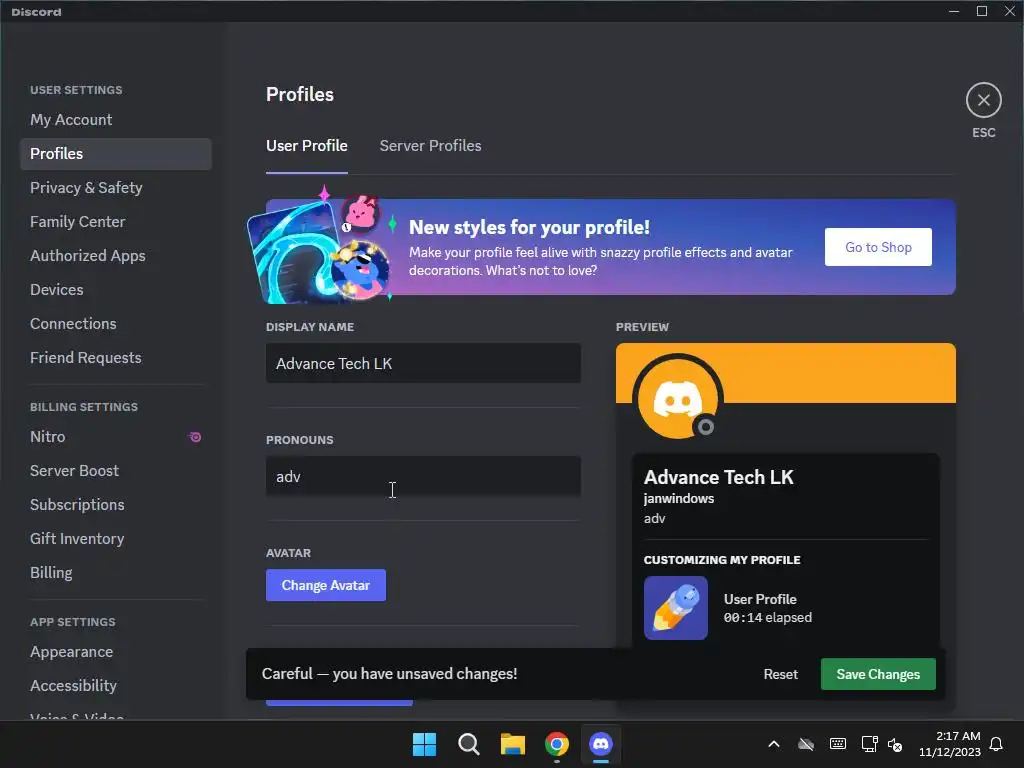Click the Pronouns input field

(x=423, y=476)
